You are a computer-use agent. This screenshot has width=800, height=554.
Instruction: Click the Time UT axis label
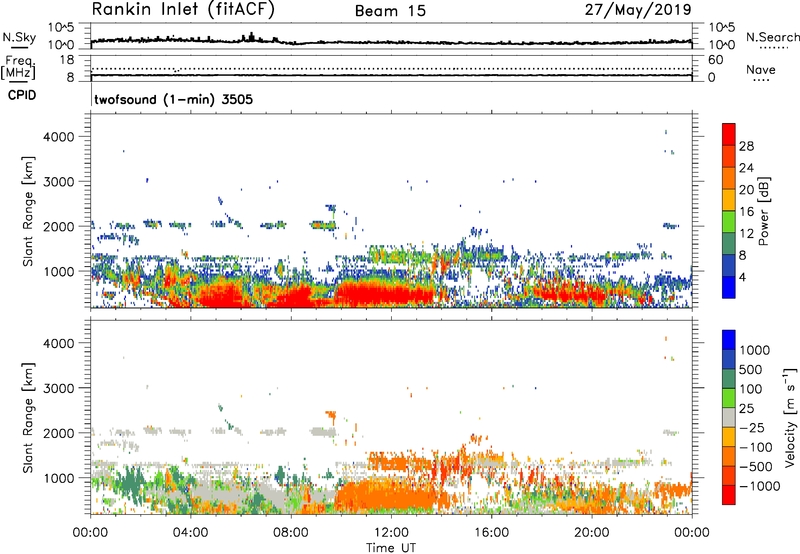coord(391,548)
